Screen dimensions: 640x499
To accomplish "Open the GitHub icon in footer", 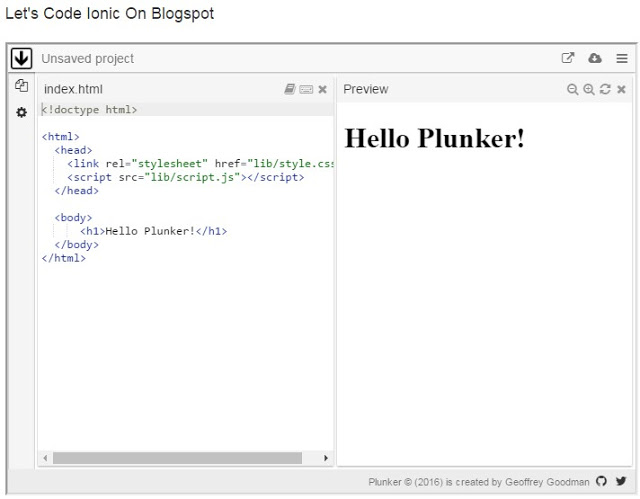I will 601,481.
